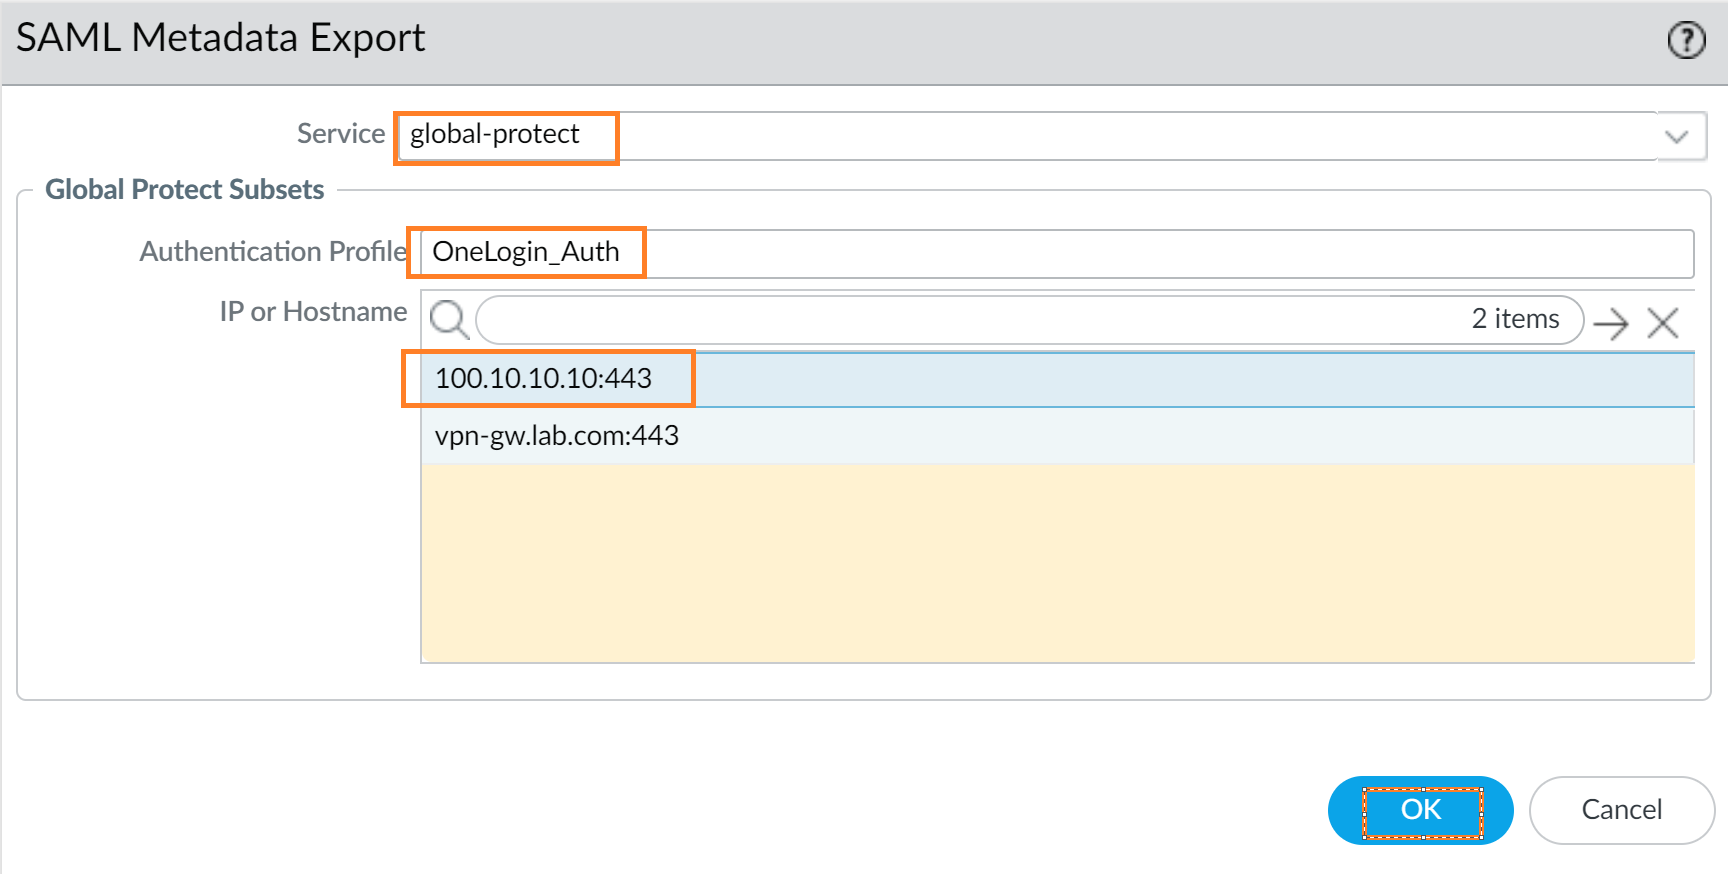Click the Service field label

pyautogui.click(x=340, y=134)
